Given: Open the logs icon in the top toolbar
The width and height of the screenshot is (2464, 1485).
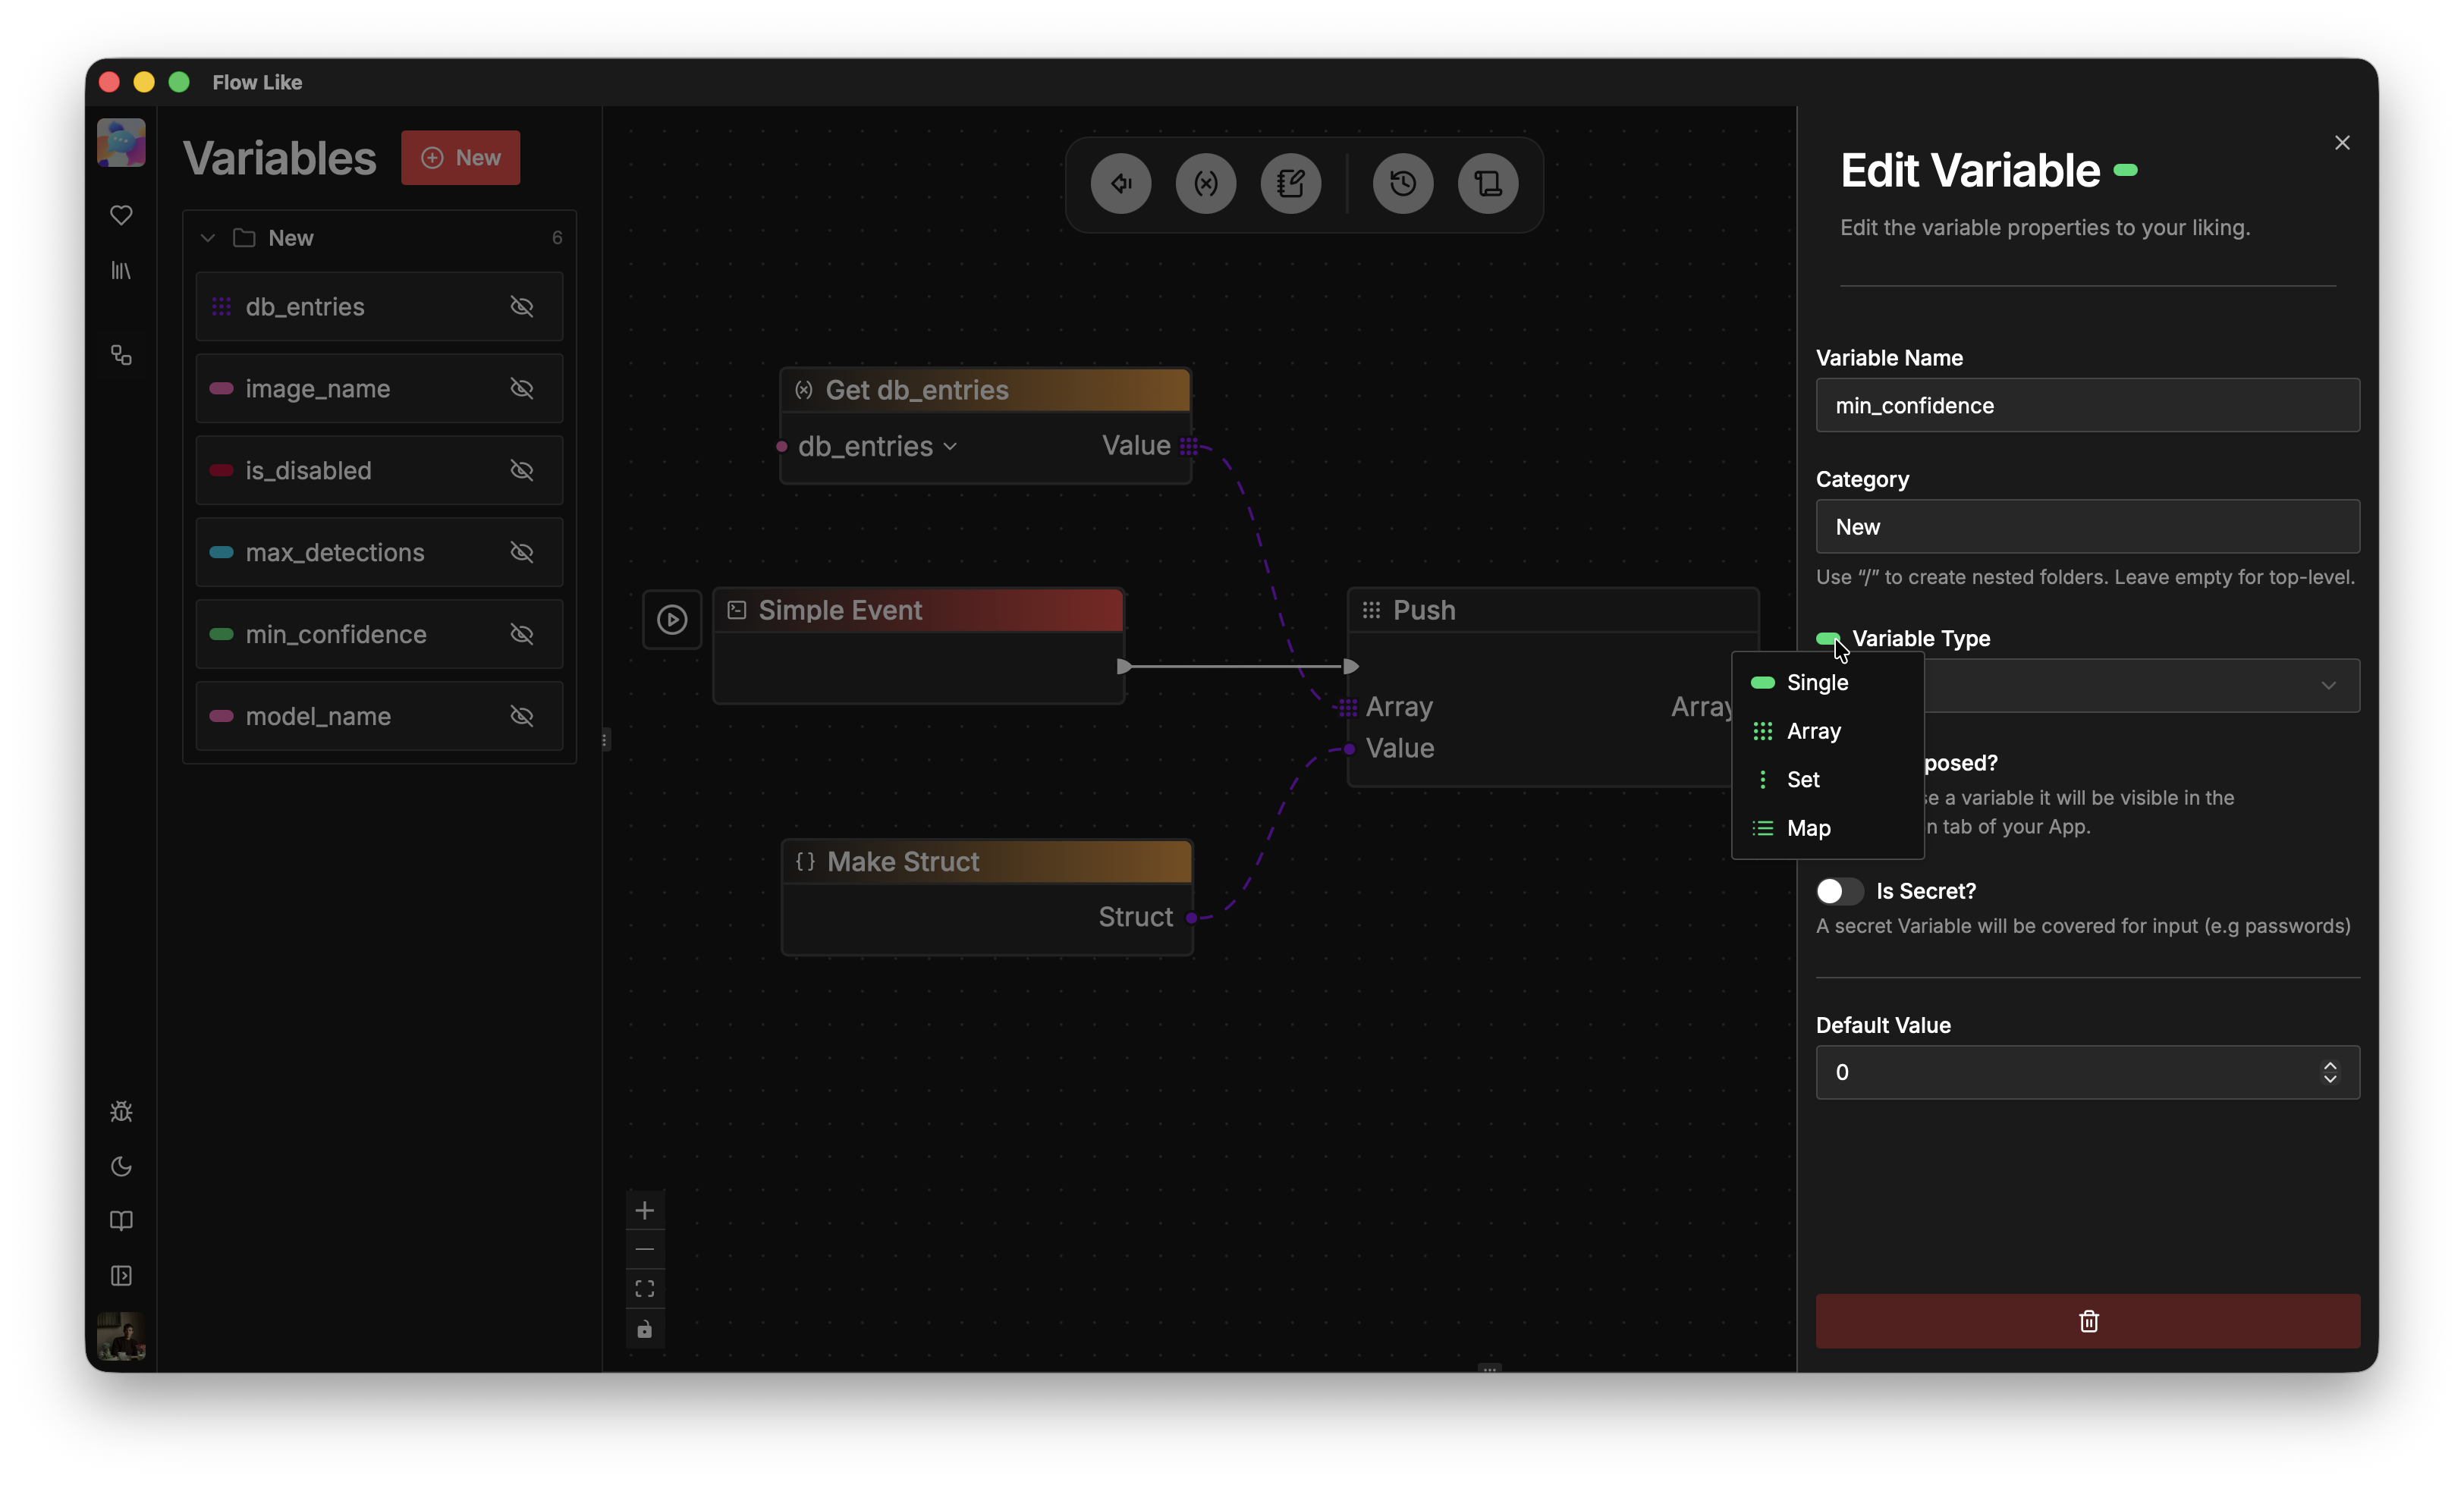Looking at the screenshot, I should [1488, 183].
